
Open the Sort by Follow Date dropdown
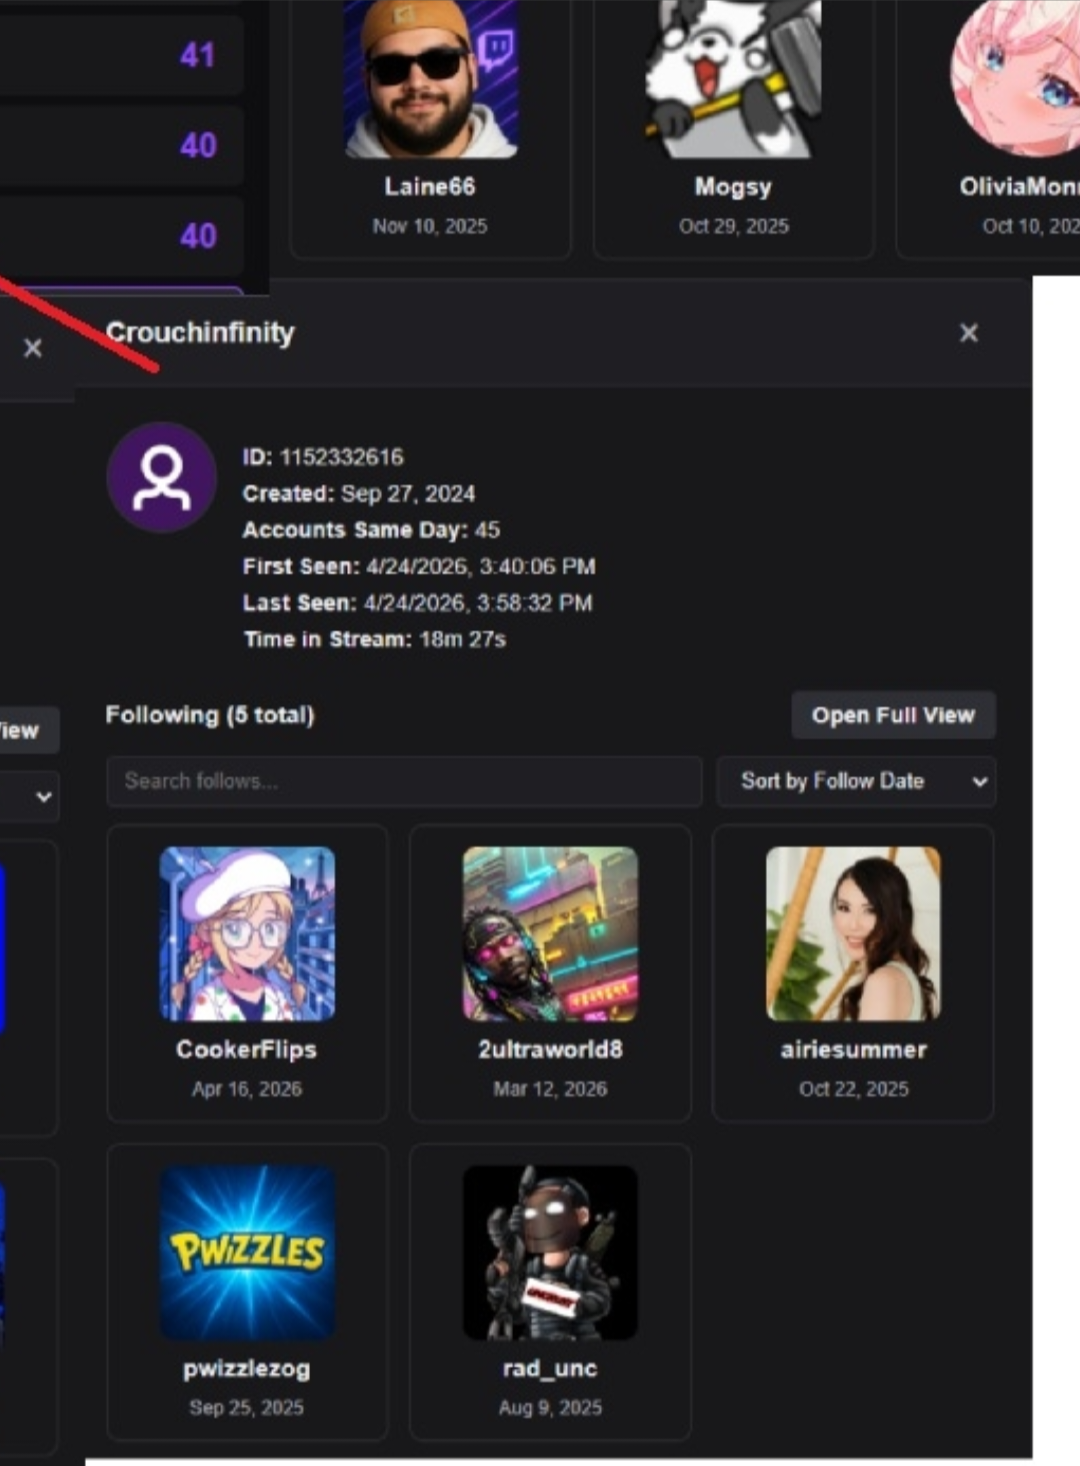(x=856, y=781)
